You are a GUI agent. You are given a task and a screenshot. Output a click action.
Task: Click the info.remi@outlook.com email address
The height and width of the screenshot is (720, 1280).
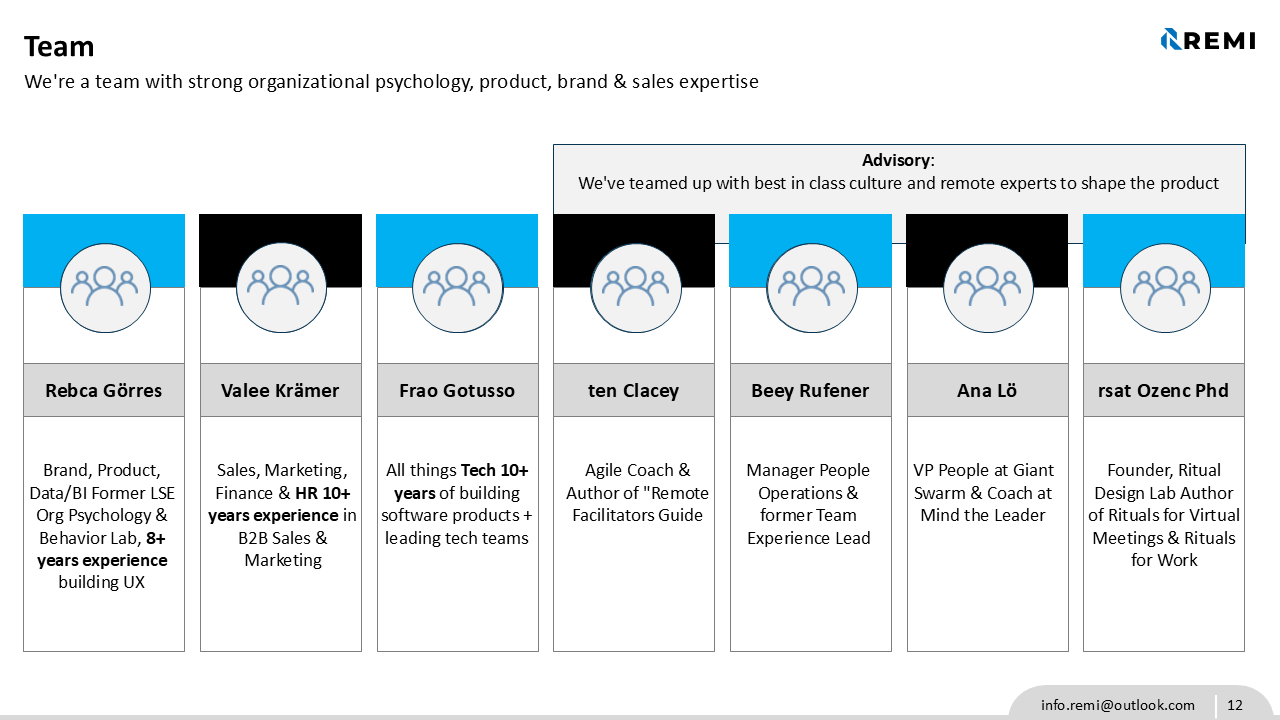point(1117,705)
